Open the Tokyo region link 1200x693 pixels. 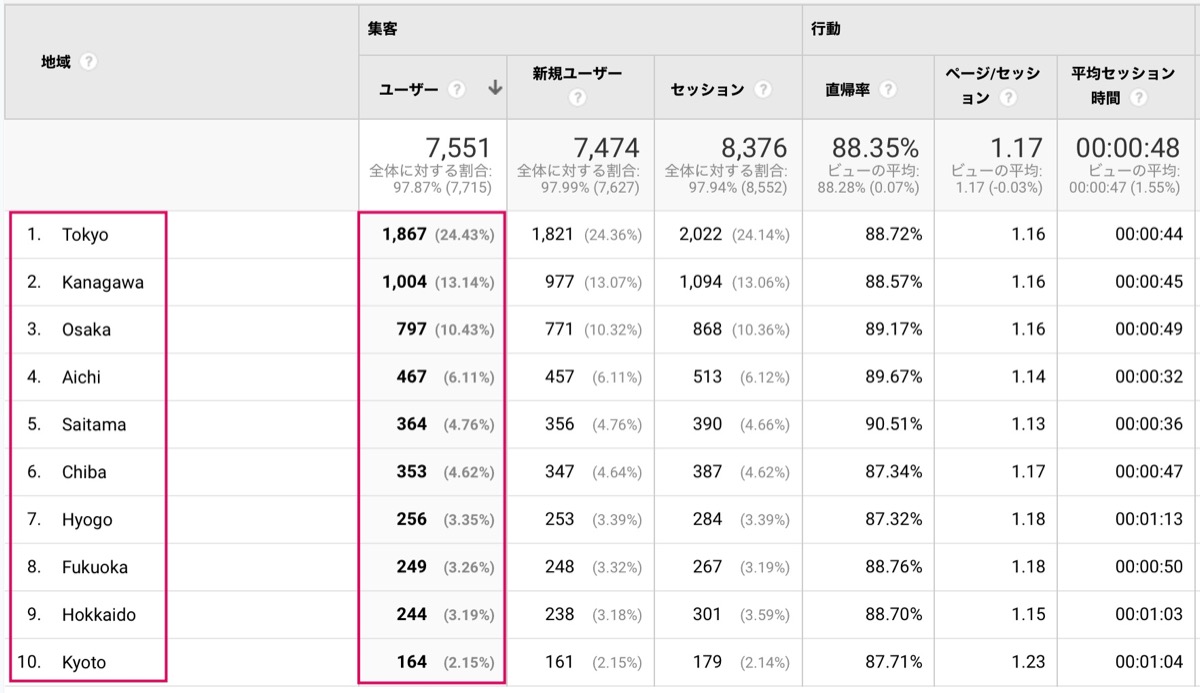[x=85, y=235]
